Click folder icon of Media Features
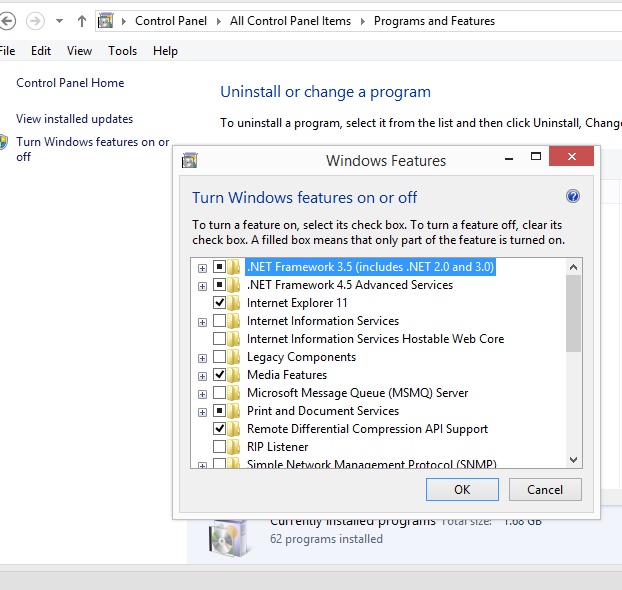 click(x=234, y=375)
